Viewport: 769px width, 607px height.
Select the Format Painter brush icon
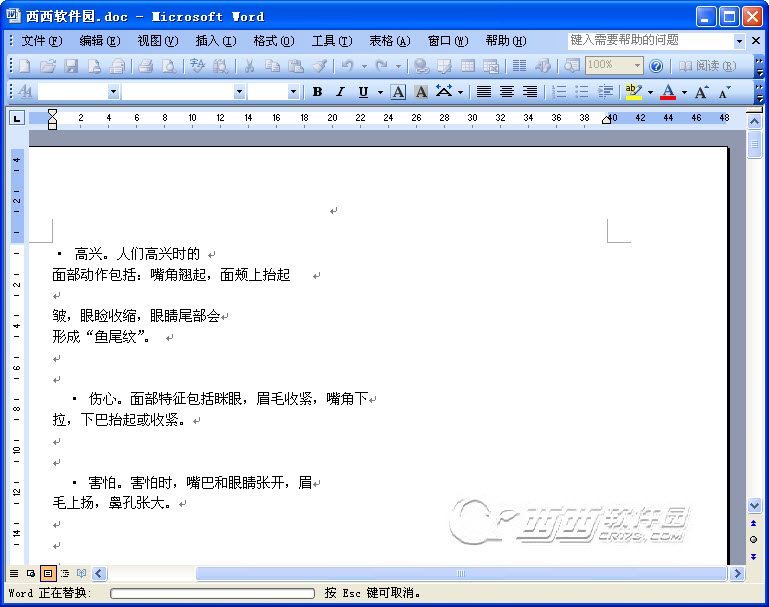(x=319, y=65)
